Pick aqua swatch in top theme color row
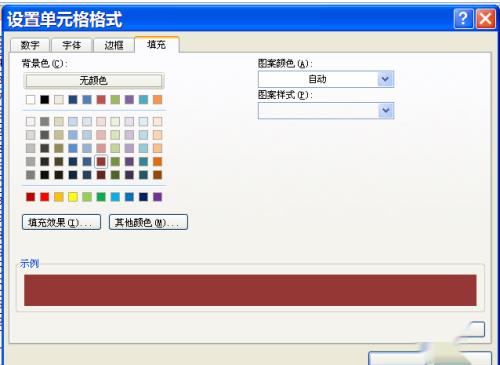The height and width of the screenshot is (365, 500). point(143,99)
